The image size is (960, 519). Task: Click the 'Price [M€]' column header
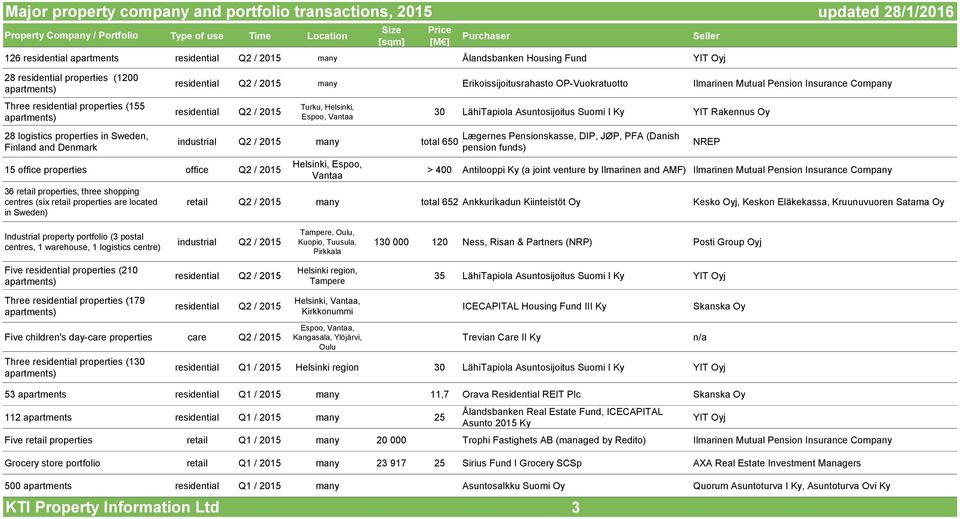pos(440,35)
